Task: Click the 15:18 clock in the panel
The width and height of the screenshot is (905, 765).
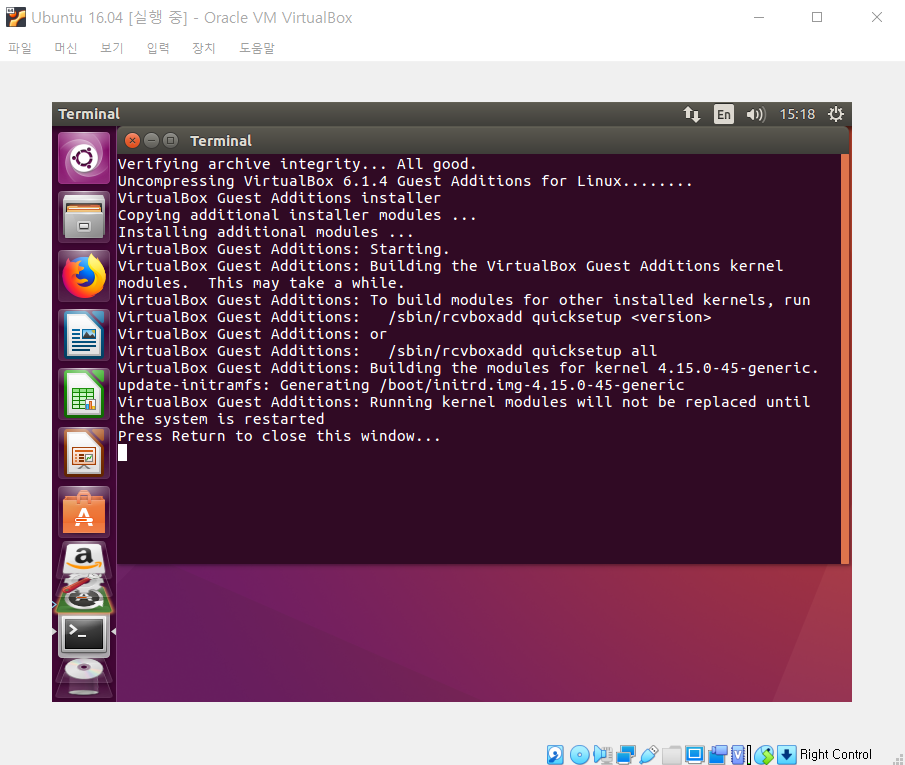Action: [x=797, y=114]
